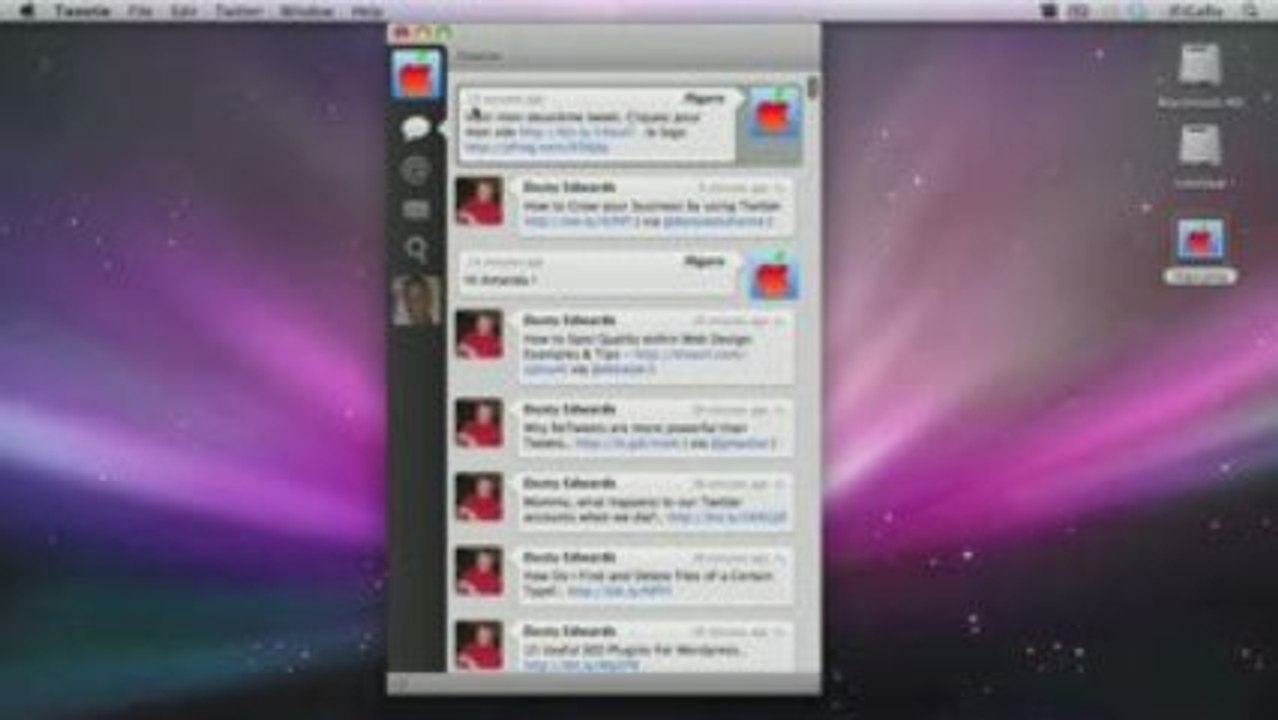Open the Apple menu
Image resolution: width=1278 pixels, height=720 pixels.
(27, 11)
